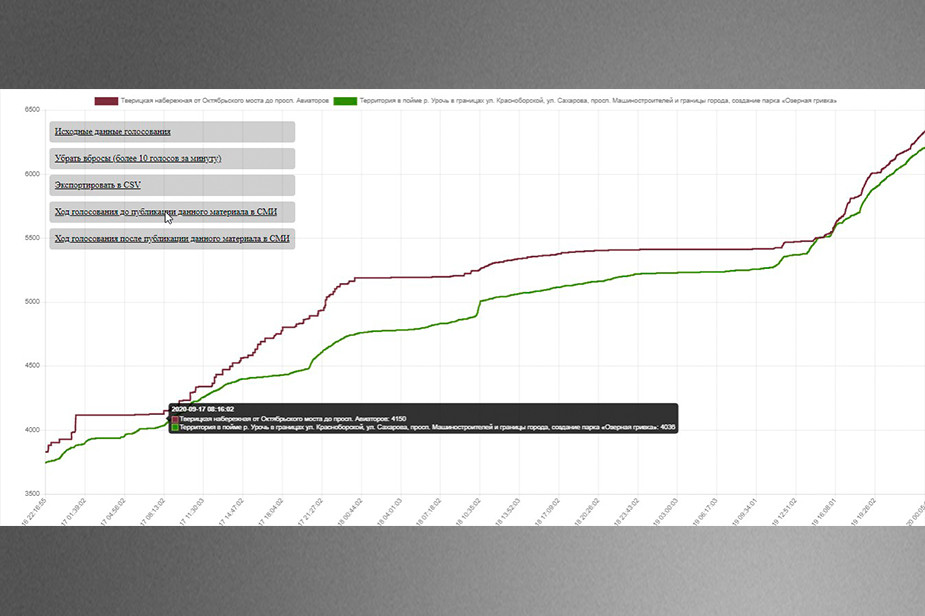Image resolution: width=925 pixels, height=616 pixels.
Task: Click the 5000 label on the Y axis
Action: coord(31,302)
